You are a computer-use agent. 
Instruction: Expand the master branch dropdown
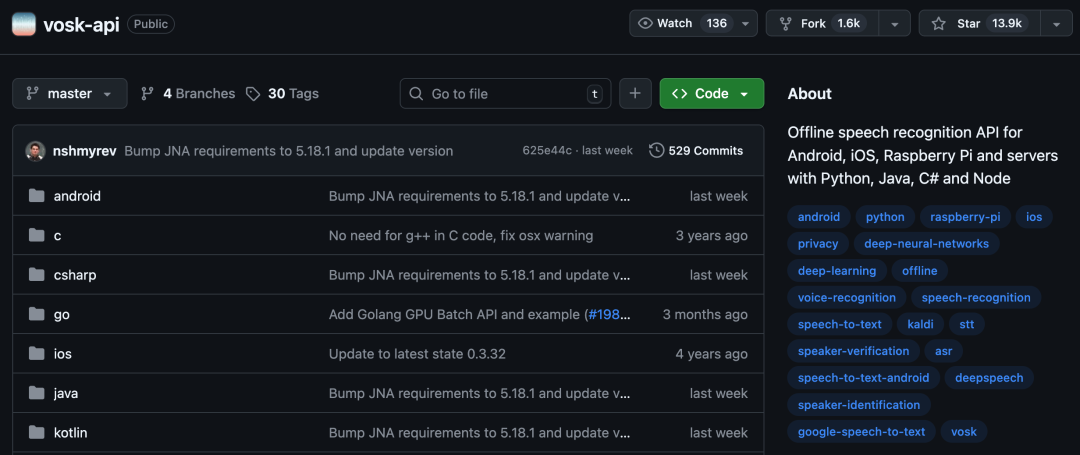pos(70,93)
